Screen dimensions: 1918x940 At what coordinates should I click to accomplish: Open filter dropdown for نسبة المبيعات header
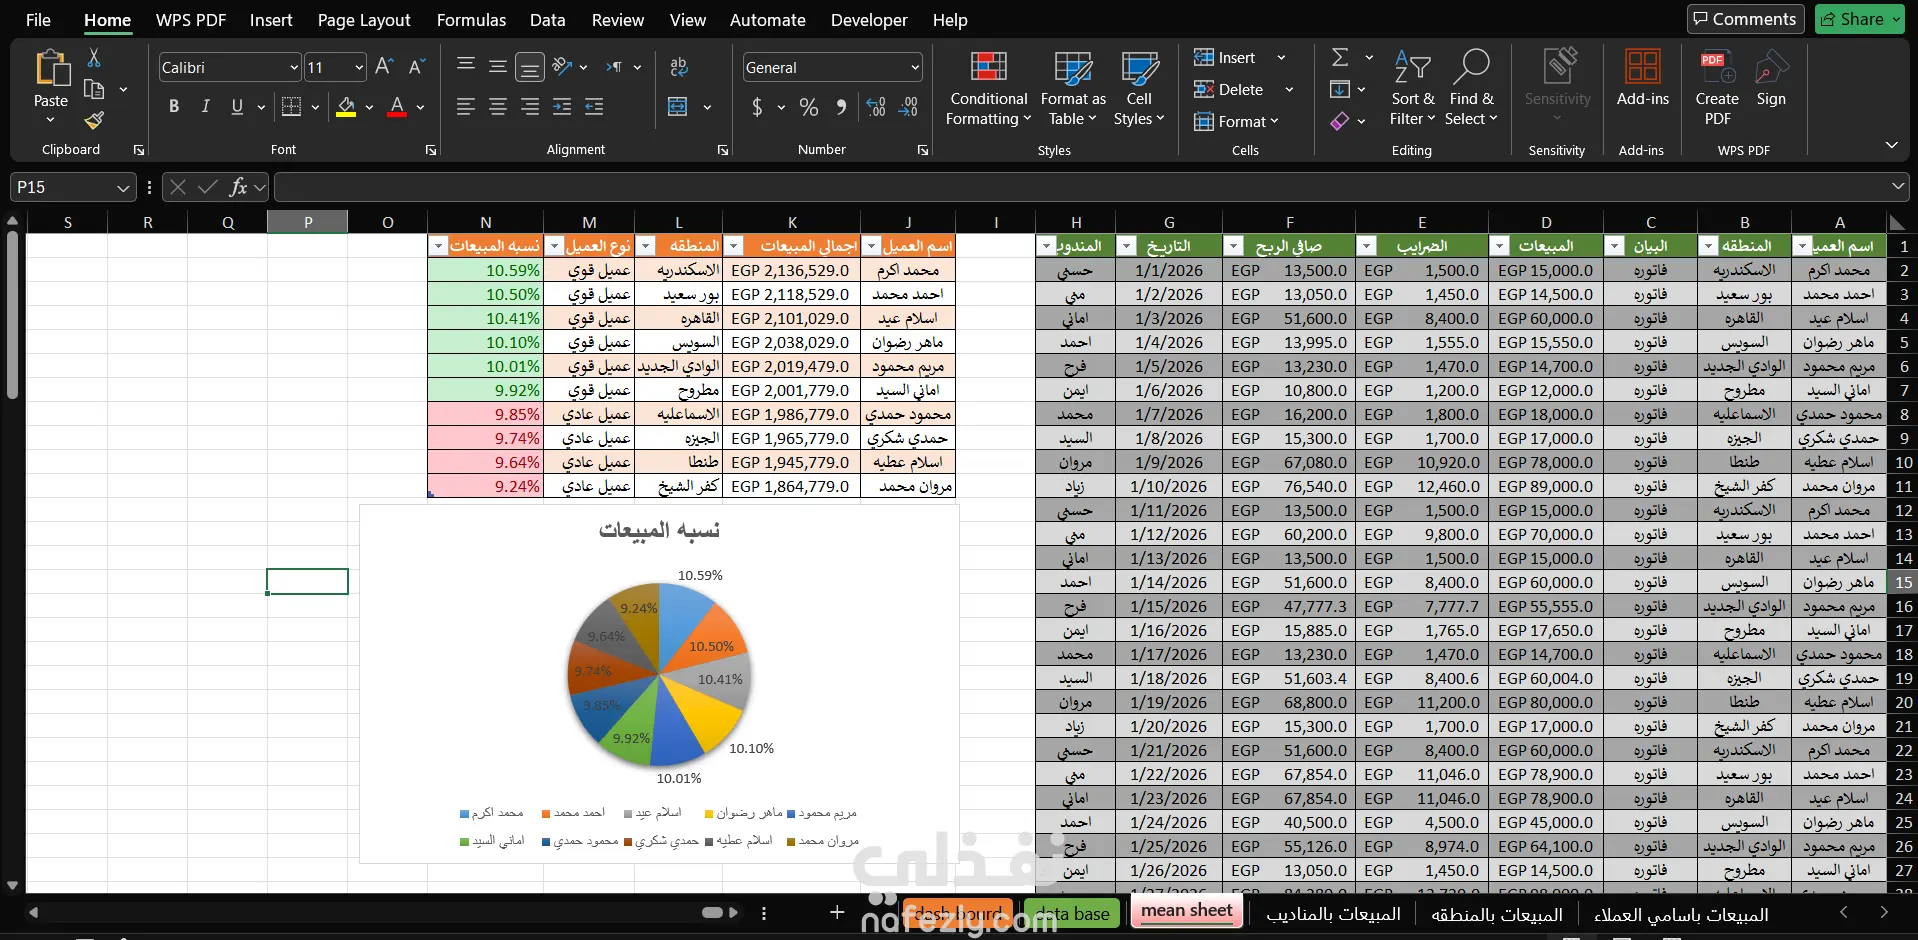coord(438,246)
